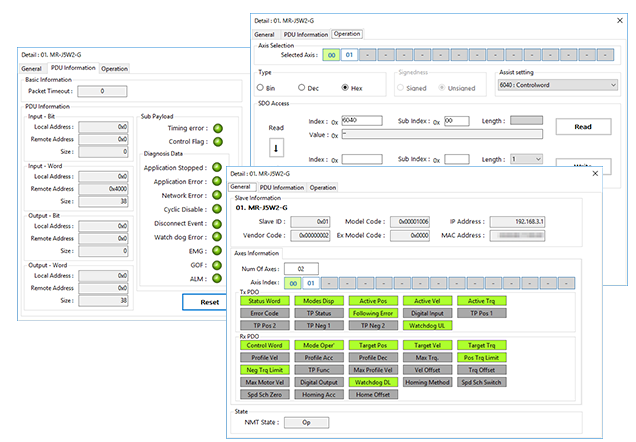Open the Assist setting dropdown
This screenshot has width=636, height=442.
[x=558, y=86]
